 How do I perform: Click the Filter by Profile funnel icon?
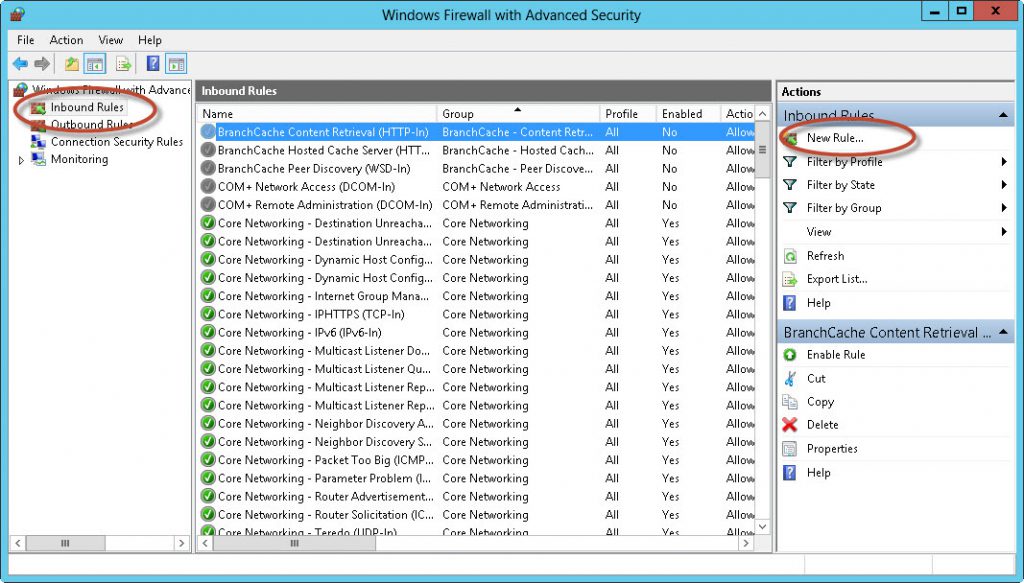790,162
